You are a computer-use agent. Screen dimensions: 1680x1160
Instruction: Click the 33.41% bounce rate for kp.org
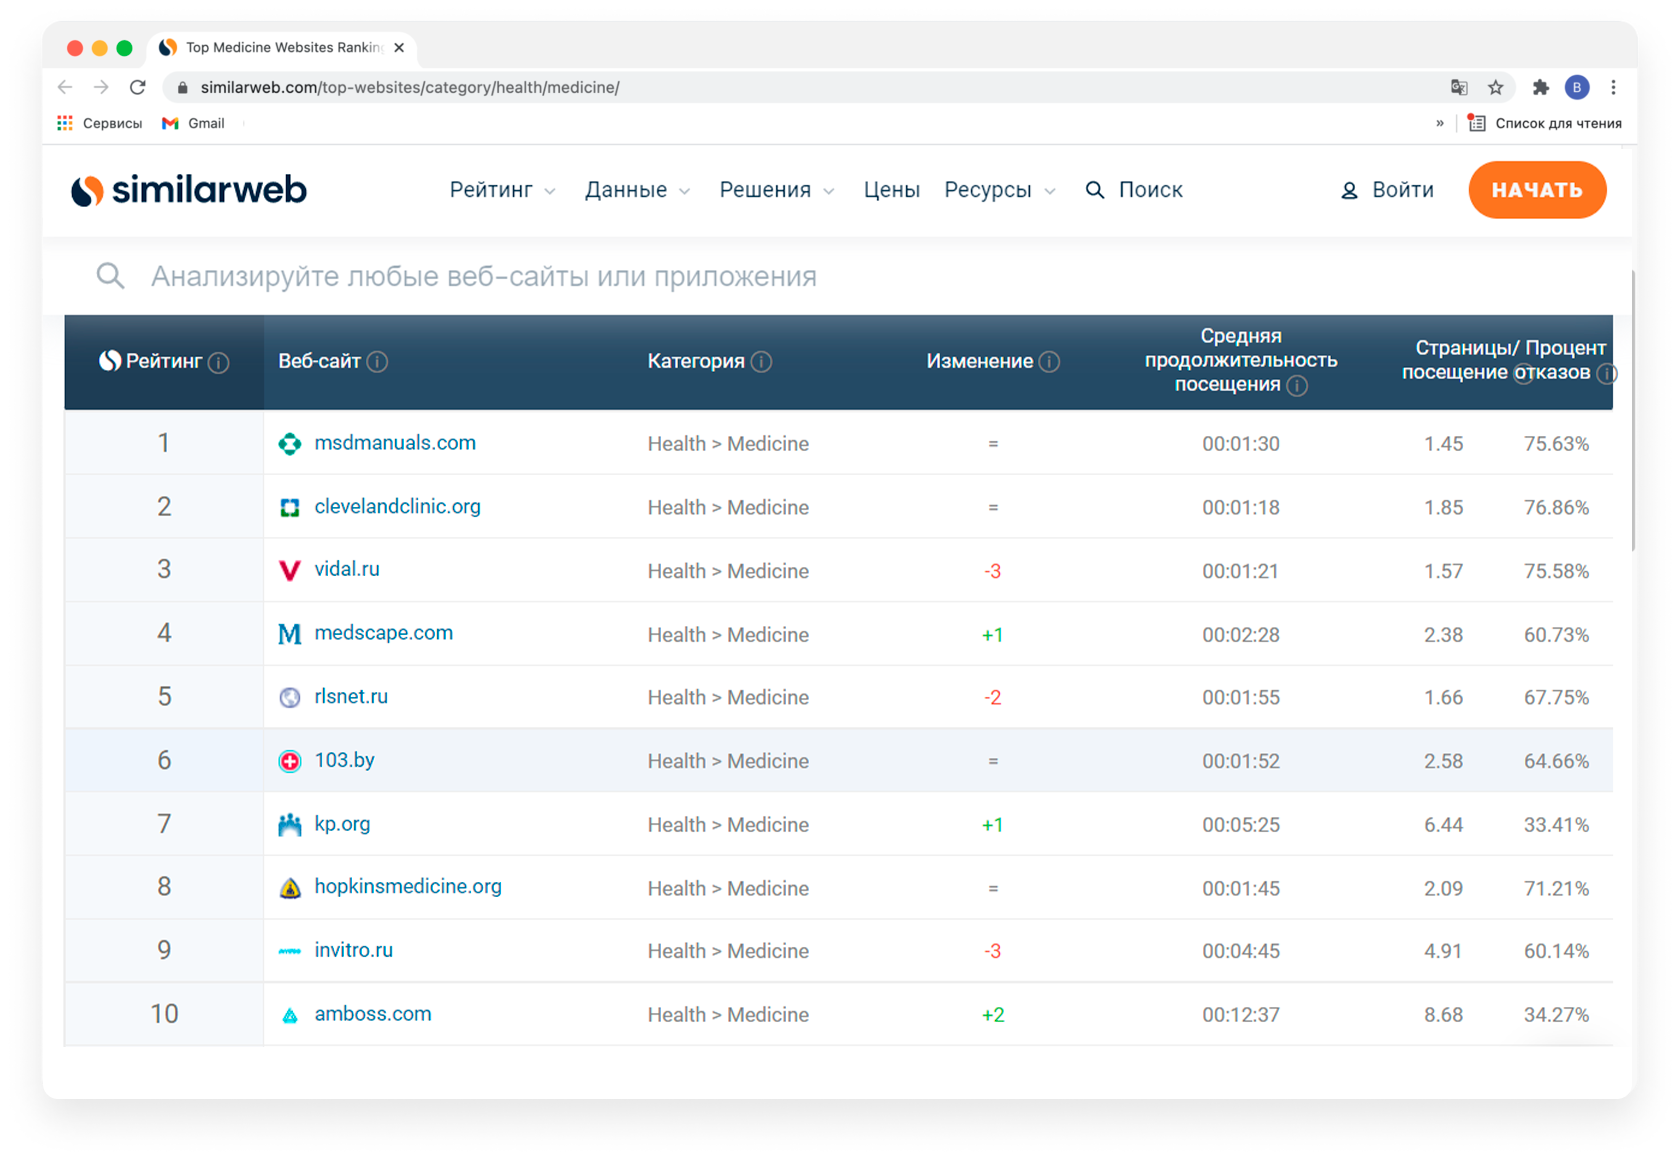click(x=1556, y=825)
